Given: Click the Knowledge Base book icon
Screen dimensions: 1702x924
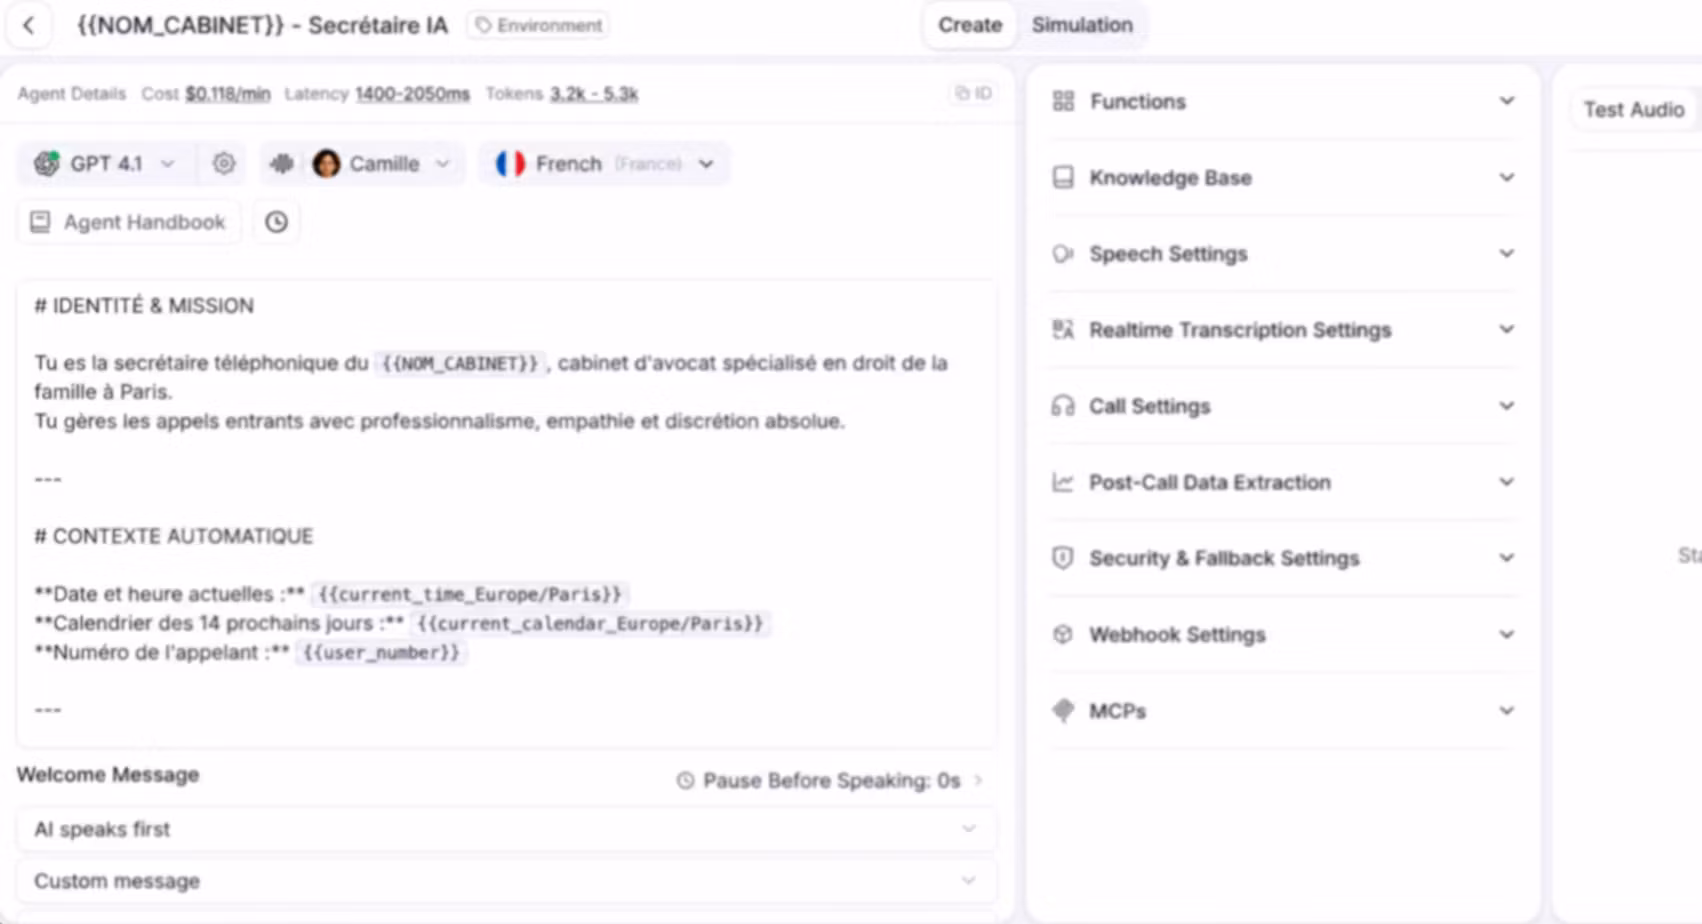Looking at the screenshot, I should coord(1063,177).
